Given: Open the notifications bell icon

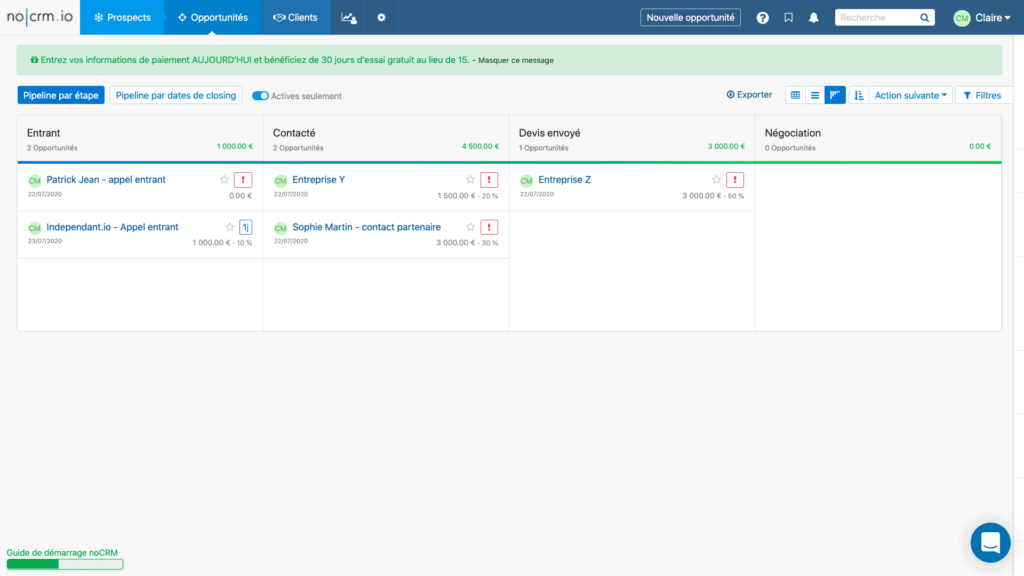Looking at the screenshot, I should (x=812, y=17).
